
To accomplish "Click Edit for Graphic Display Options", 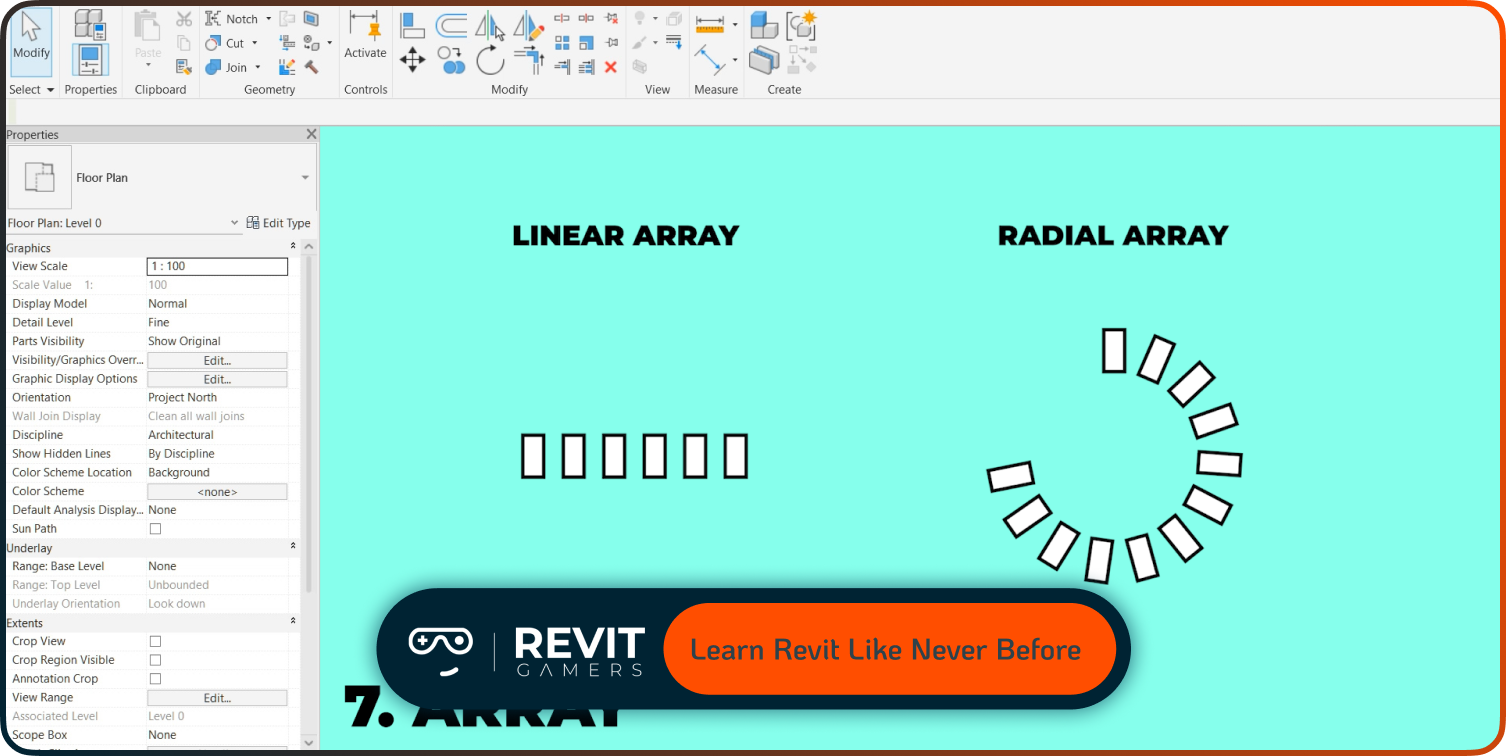I will 217,379.
